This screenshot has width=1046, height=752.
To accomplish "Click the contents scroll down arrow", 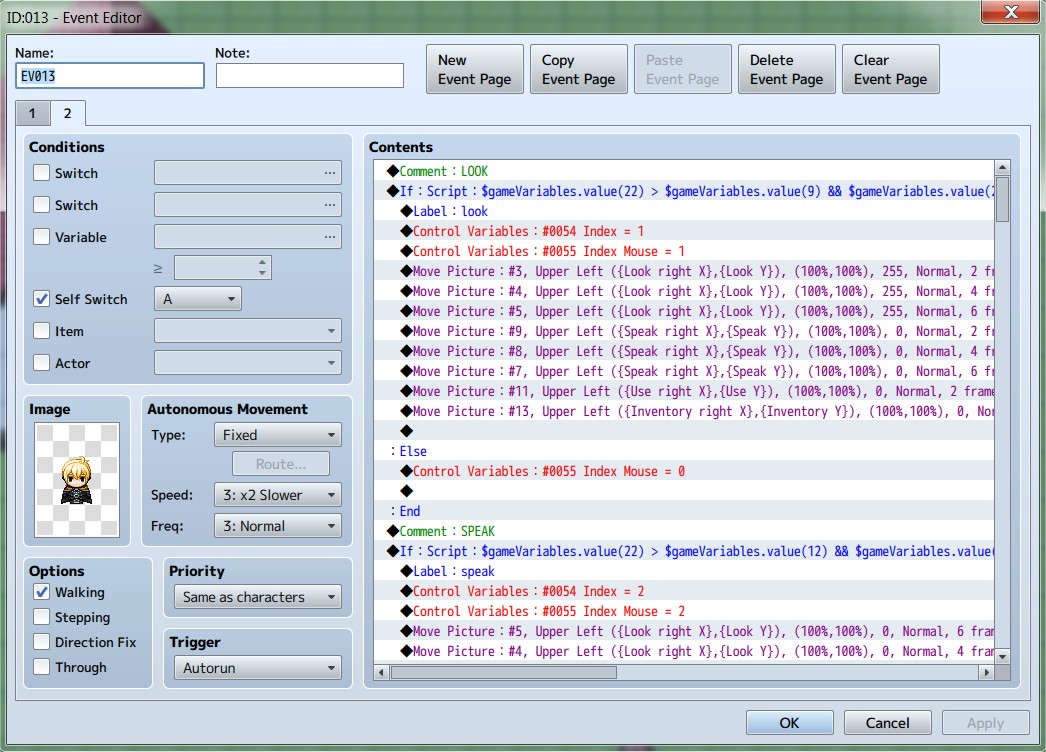I will [x=1002, y=657].
